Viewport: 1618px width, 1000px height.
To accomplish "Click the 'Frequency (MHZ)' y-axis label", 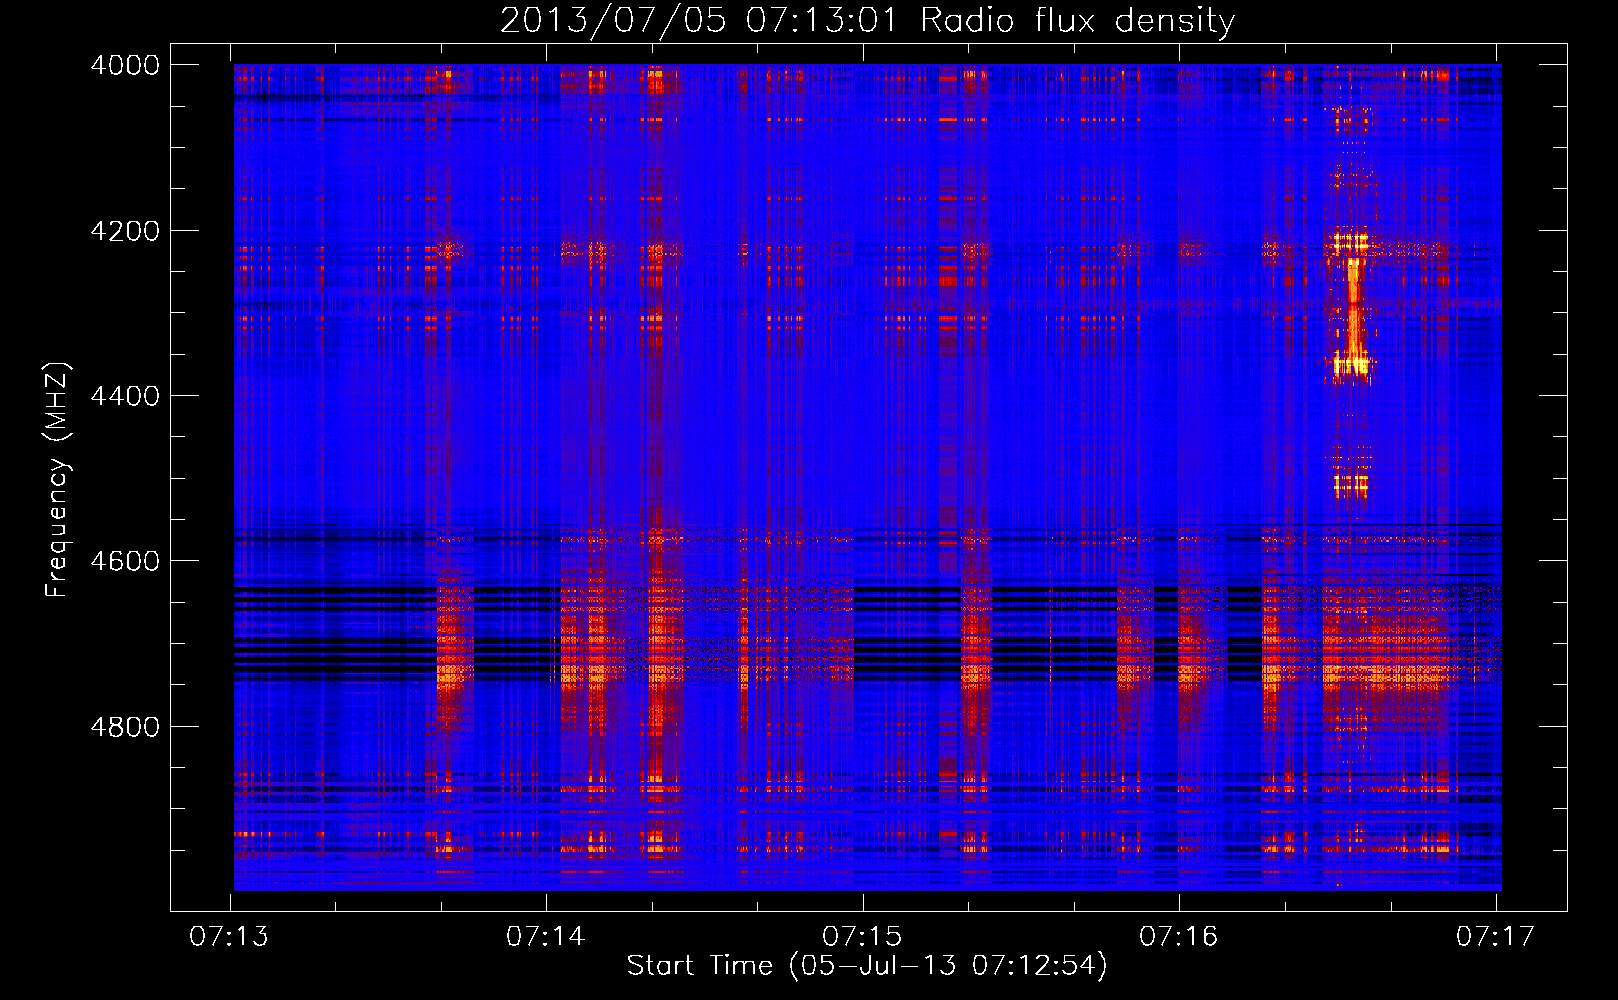I will click(58, 479).
